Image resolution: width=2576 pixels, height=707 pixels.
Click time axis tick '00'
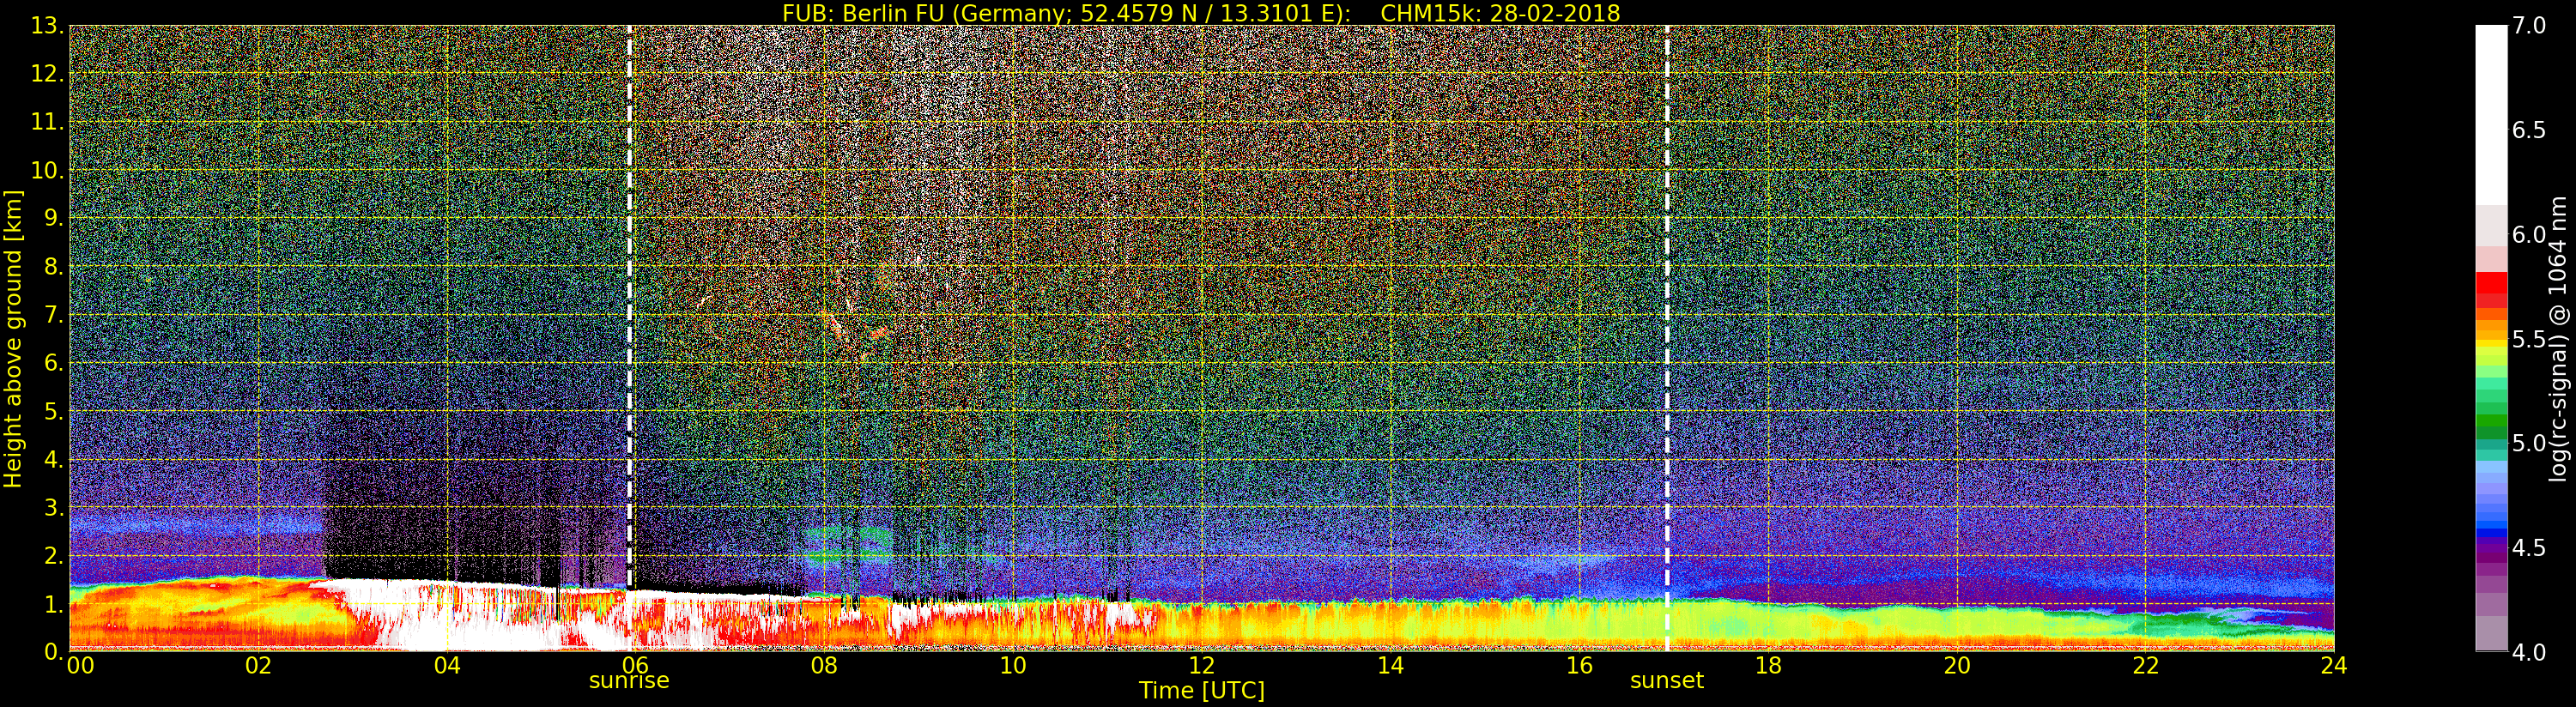[x=80, y=666]
